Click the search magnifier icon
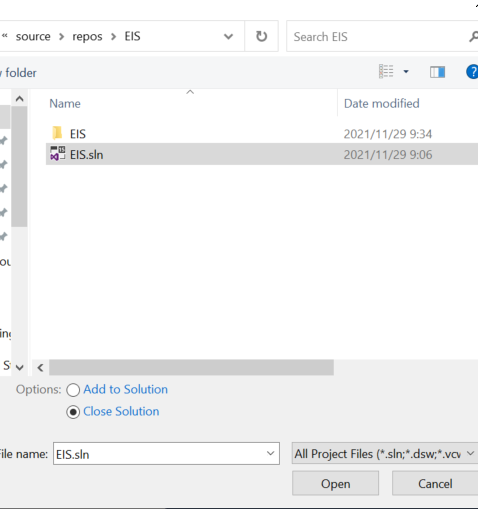This screenshot has width=478, height=509. tap(473, 36)
